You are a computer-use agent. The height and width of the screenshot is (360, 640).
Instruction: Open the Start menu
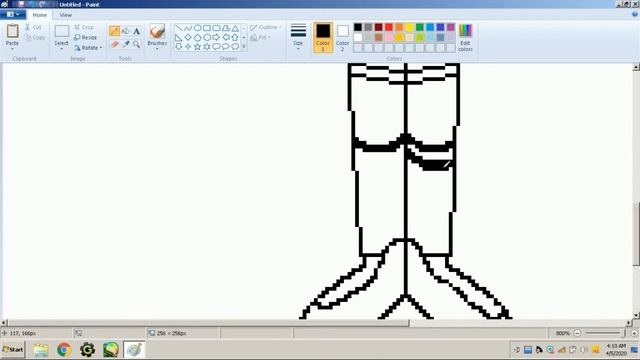pos(13,350)
